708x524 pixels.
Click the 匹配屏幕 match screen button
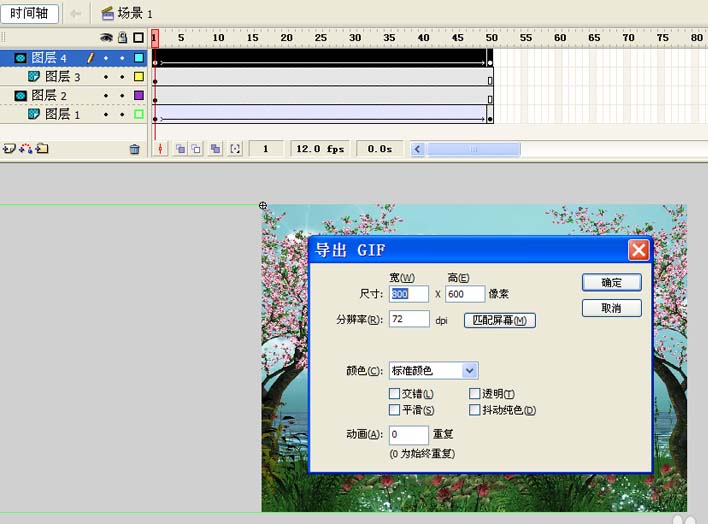point(500,320)
